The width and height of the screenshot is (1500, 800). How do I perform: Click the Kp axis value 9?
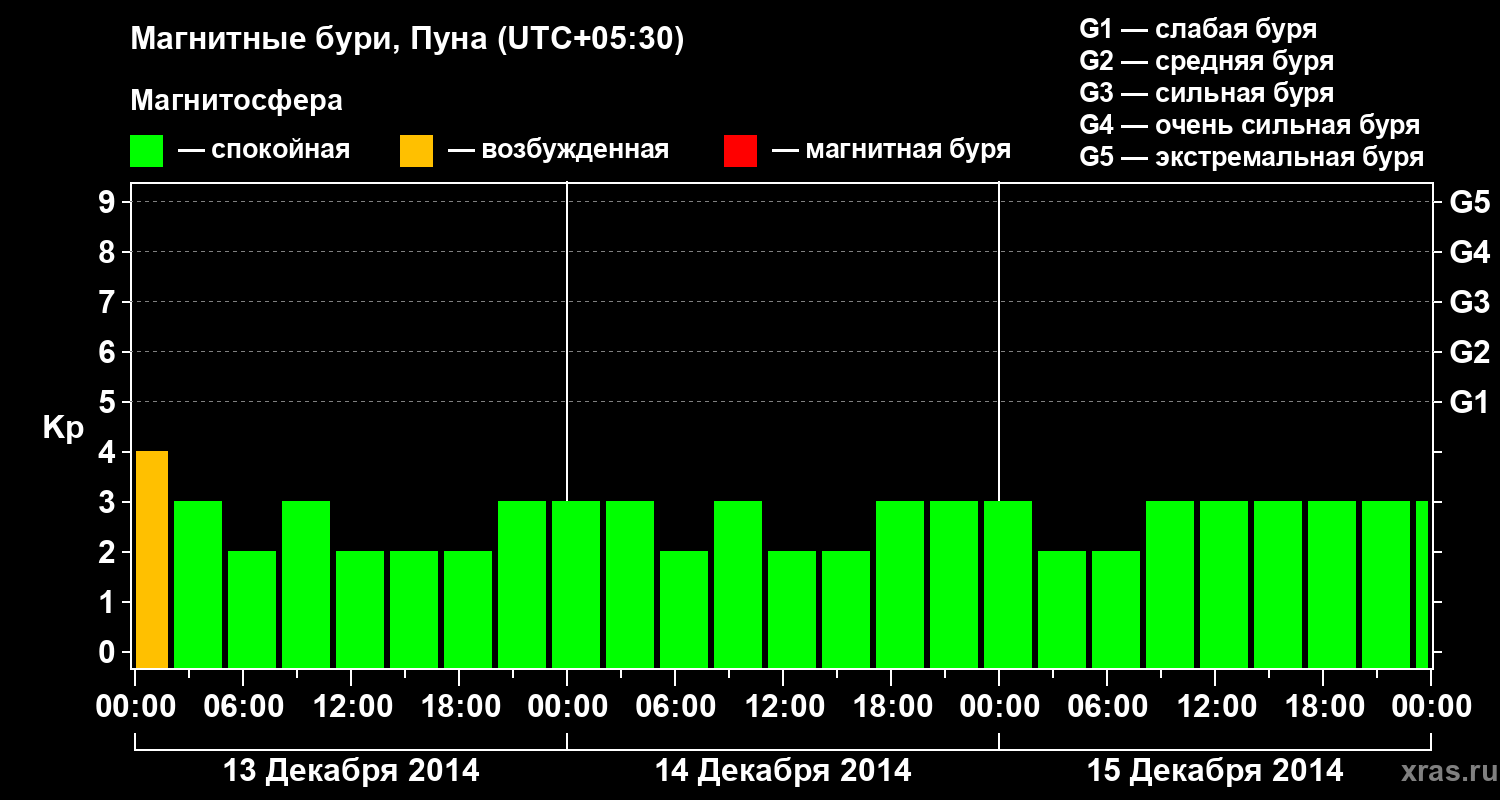(x=109, y=202)
